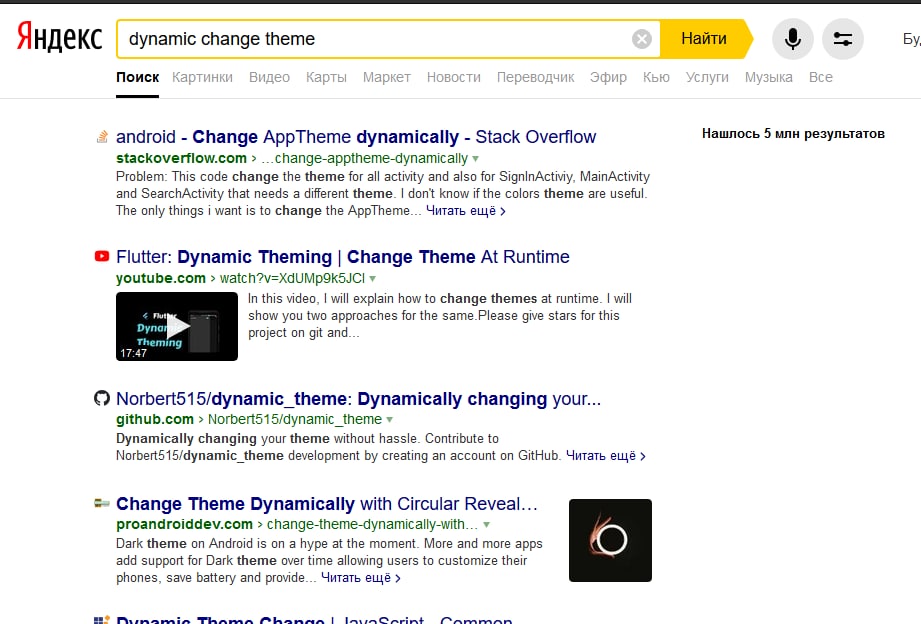Viewport: 921px width, 624px height.
Task: Click the change-apptheme-dynamically URL path
Action: 364,159
